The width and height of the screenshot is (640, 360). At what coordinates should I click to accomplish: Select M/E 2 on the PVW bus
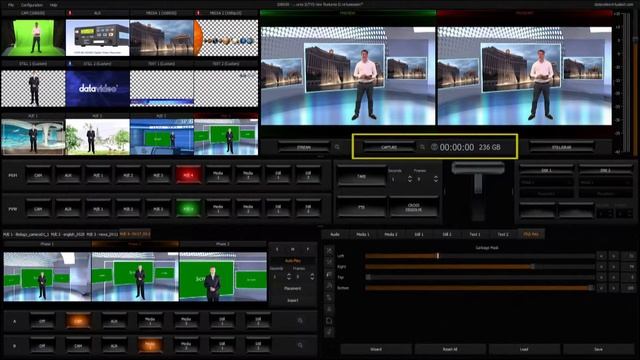[x=128, y=208]
